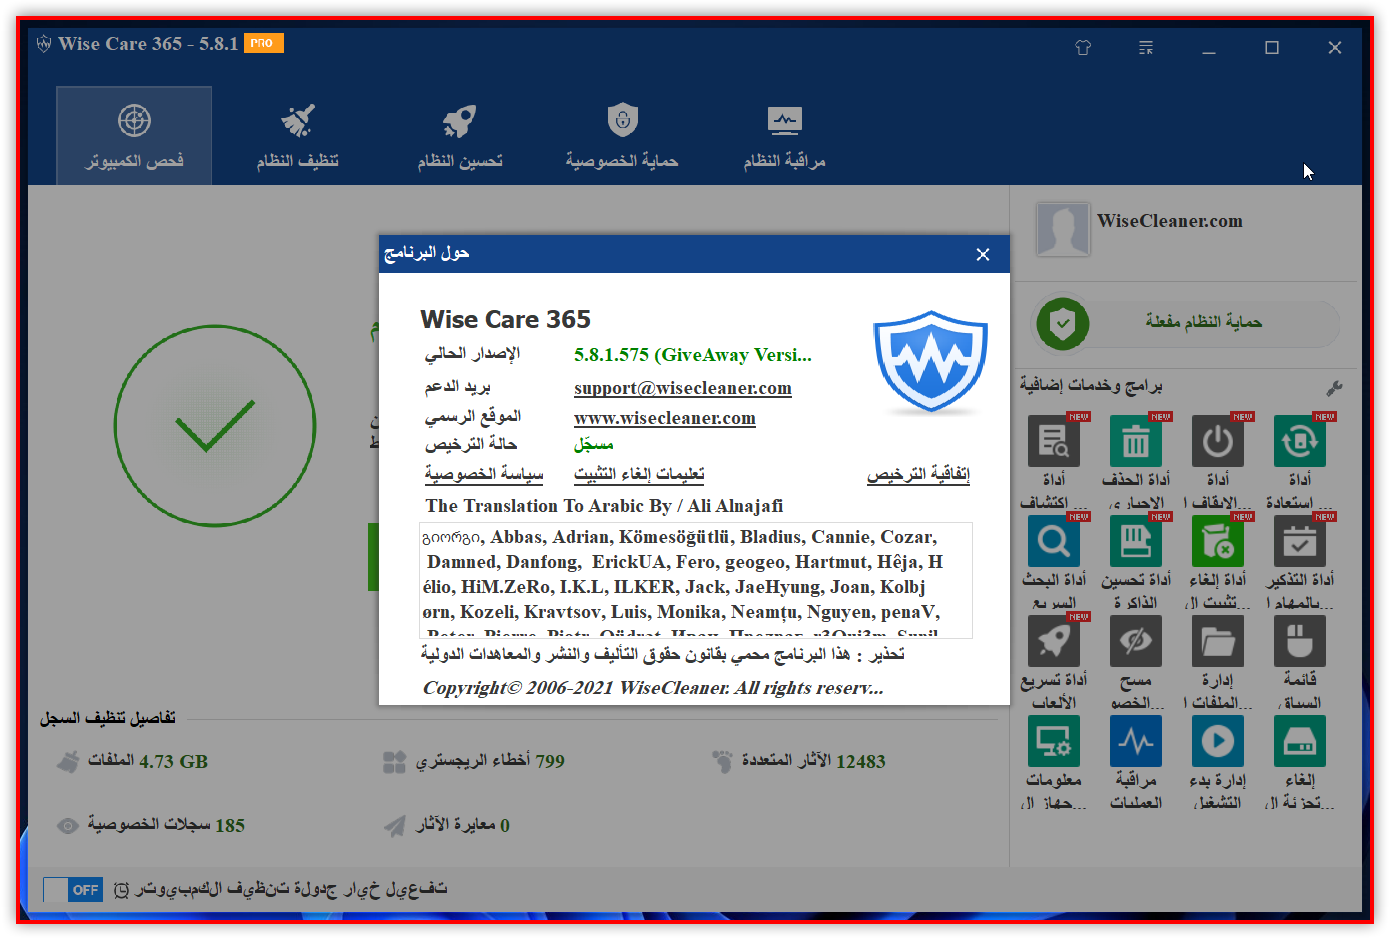Click the Copyright 2006-2021 WiseCleaner text

click(x=653, y=688)
